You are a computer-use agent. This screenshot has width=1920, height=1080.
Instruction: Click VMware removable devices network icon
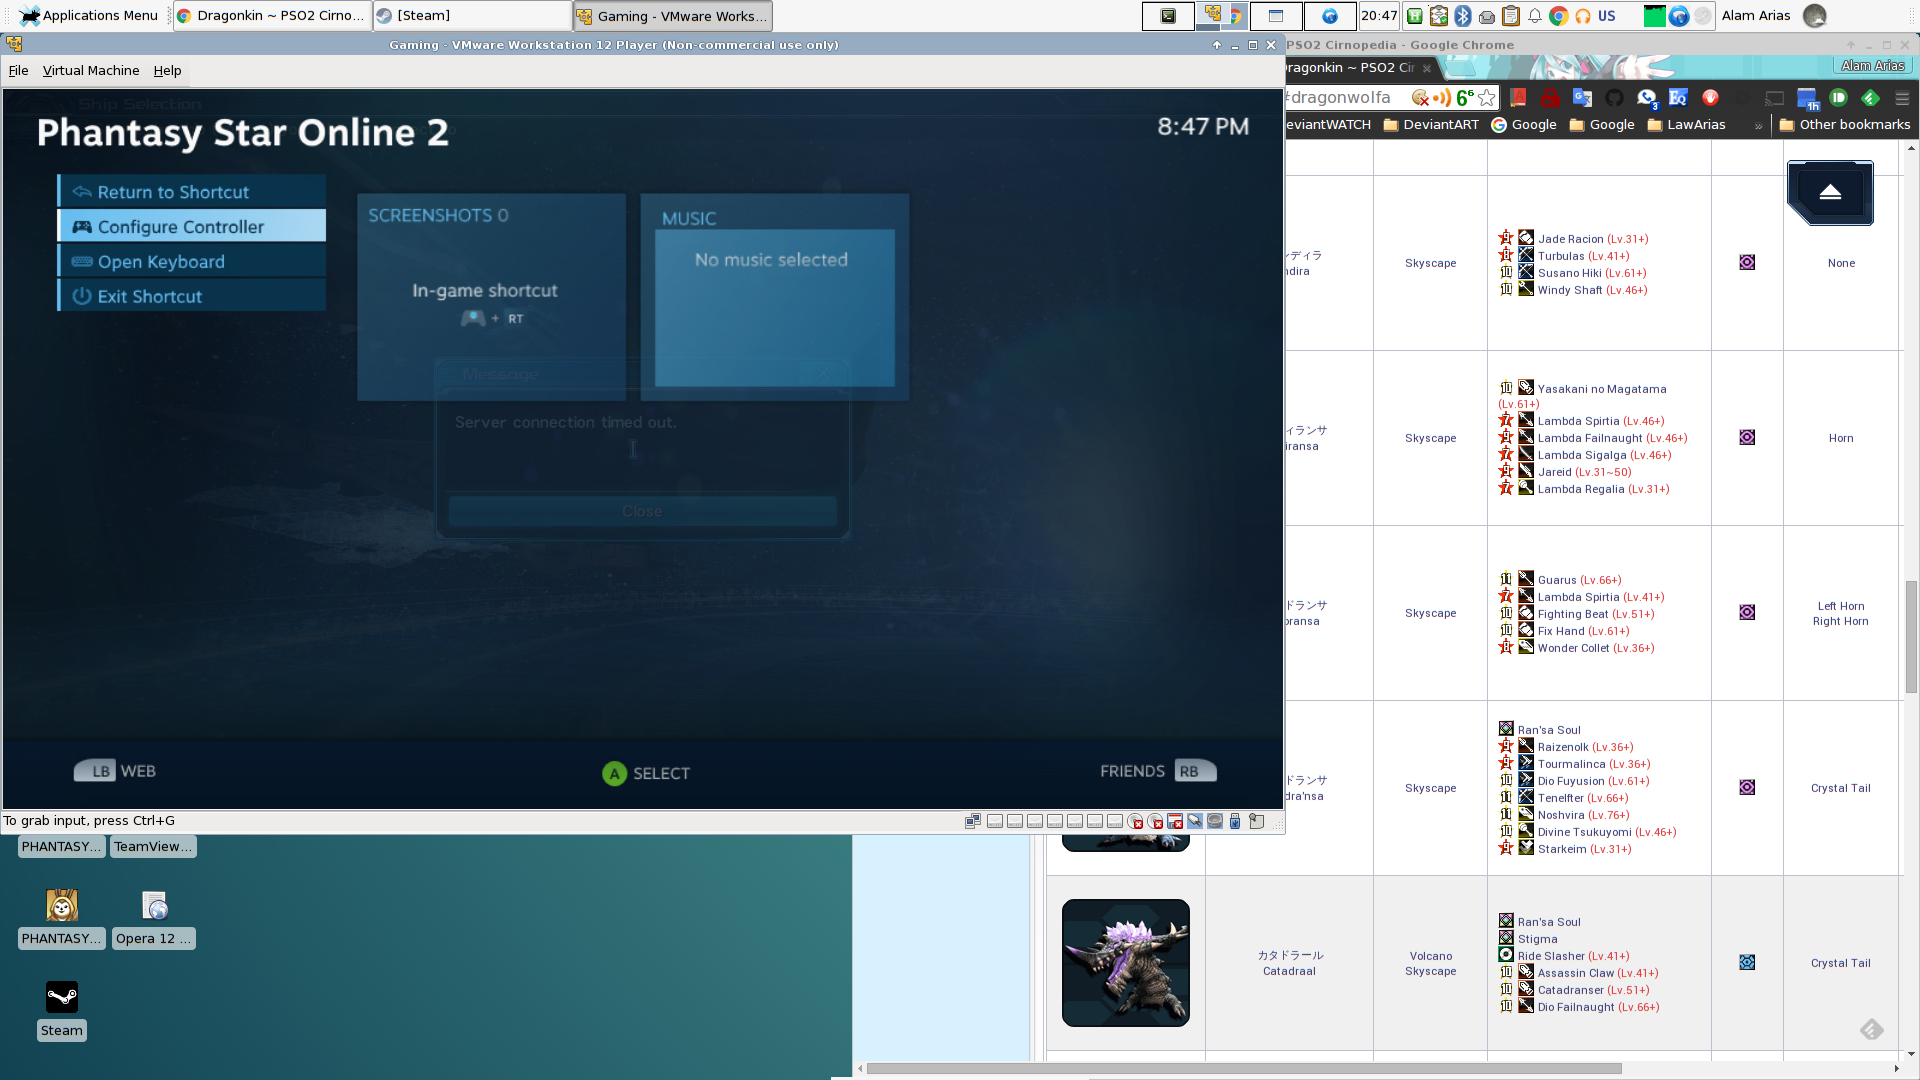click(972, 821)
